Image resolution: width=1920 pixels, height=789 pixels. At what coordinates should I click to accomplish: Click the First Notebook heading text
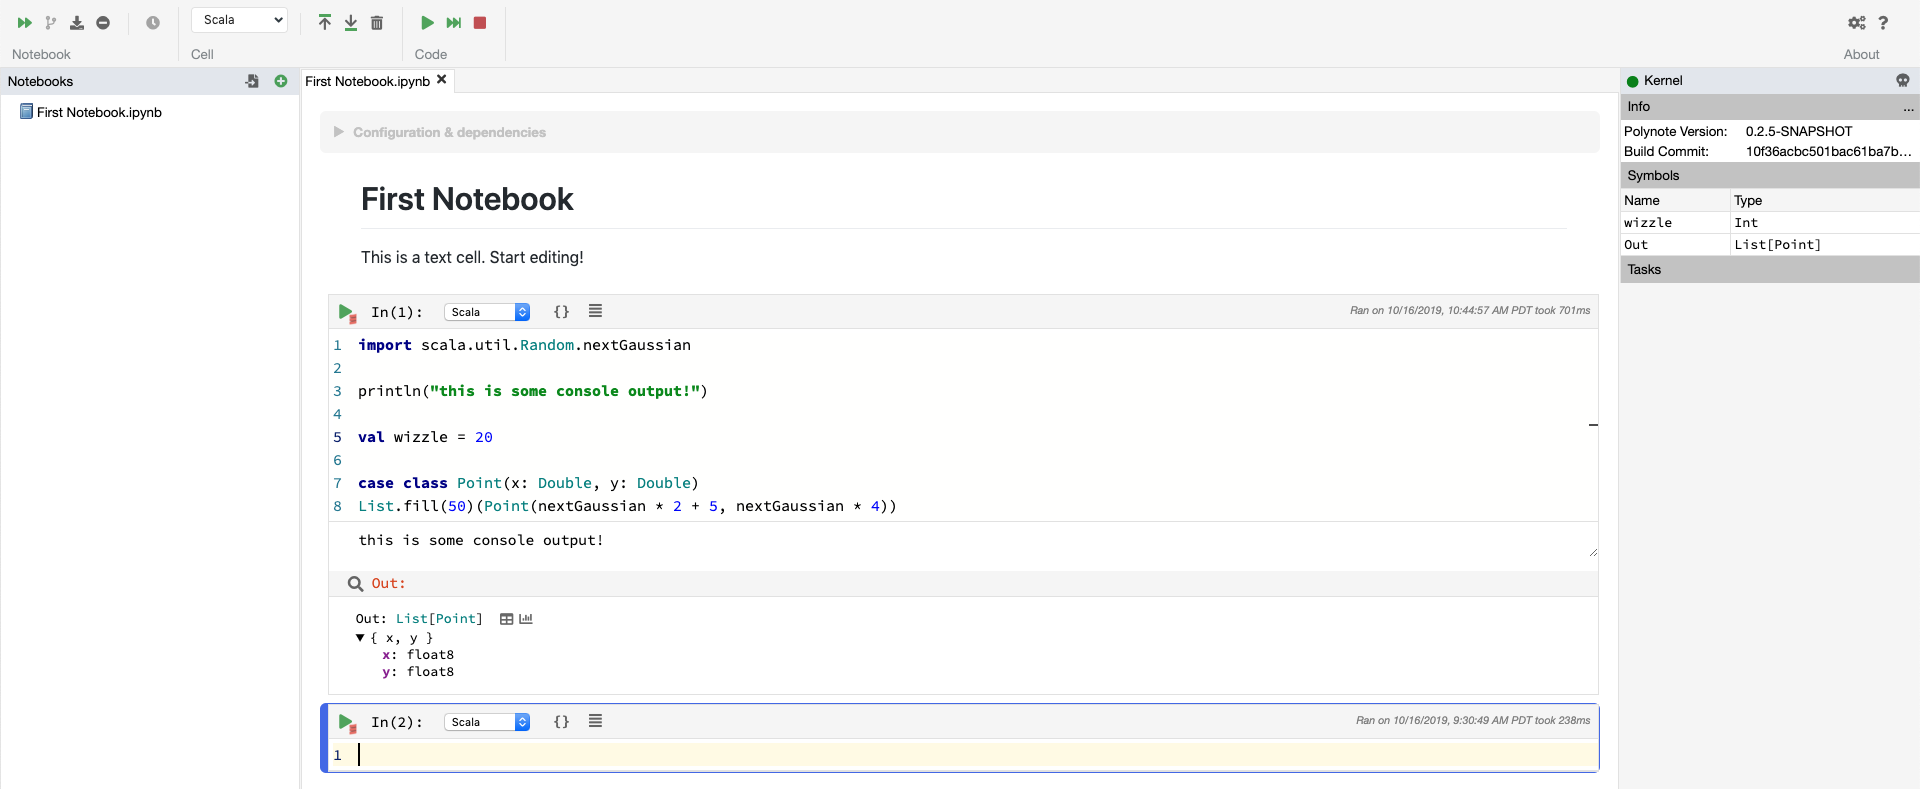467,199
